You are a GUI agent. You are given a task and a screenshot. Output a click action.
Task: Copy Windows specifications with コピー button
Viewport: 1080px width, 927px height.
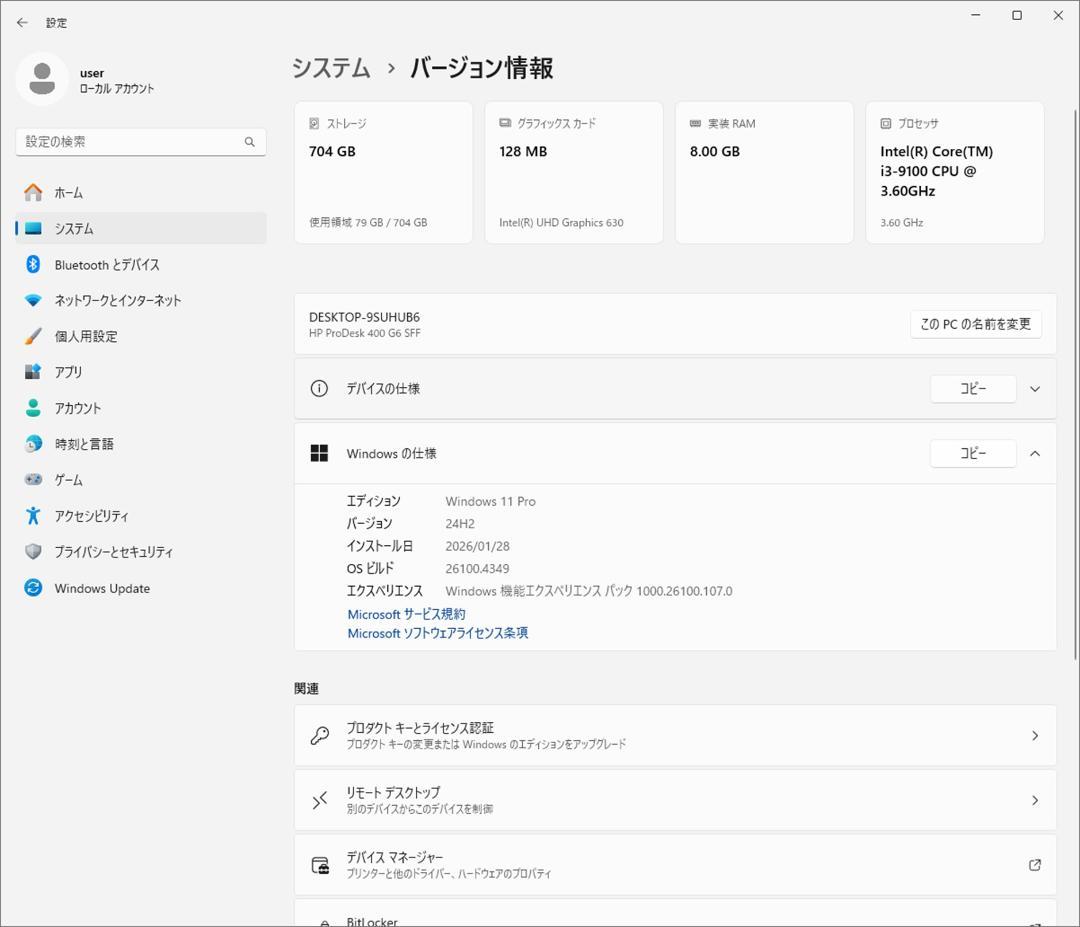click(x=973, y=453)
